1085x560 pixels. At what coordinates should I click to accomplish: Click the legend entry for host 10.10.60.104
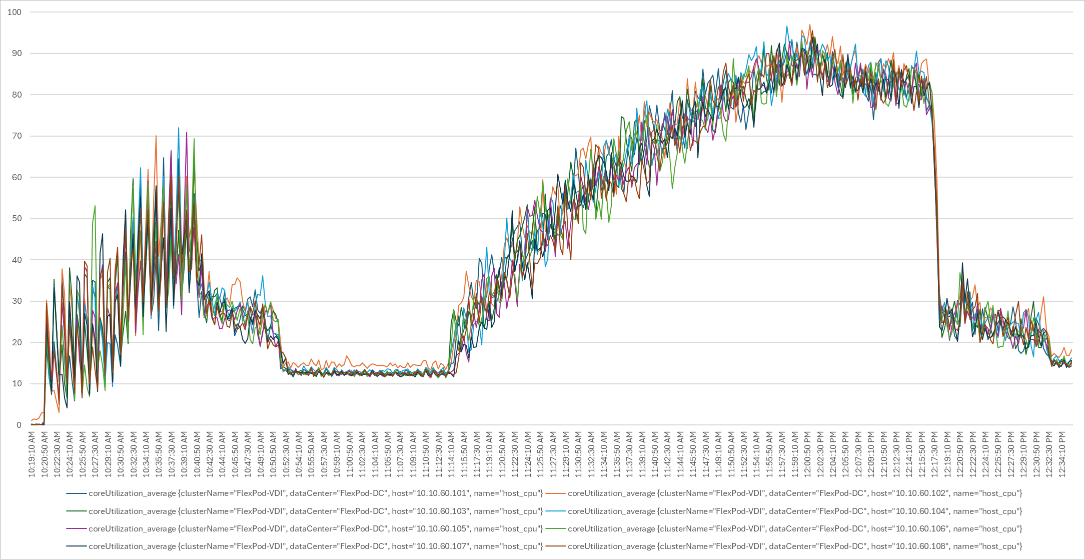(783, 511)
